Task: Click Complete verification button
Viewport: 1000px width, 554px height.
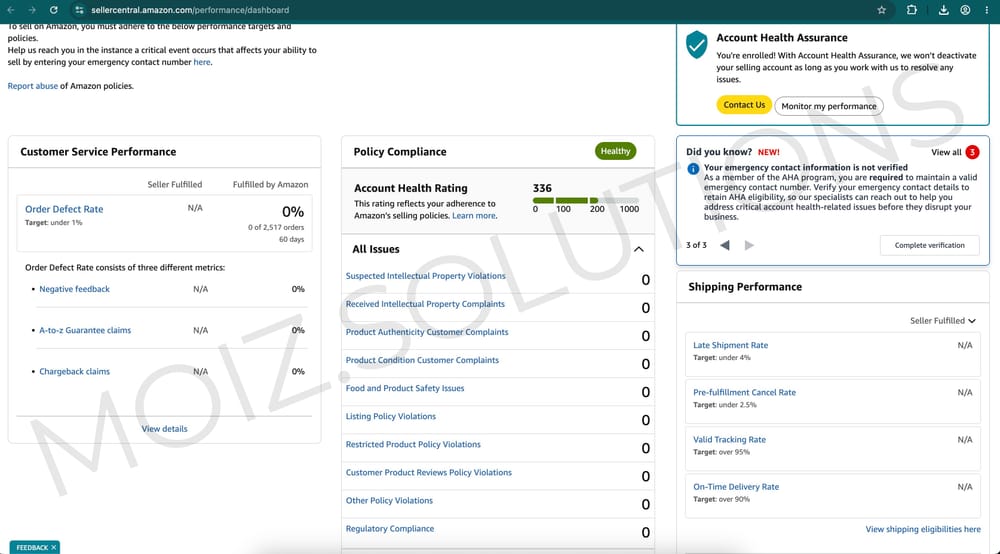Action: [929, 245]
